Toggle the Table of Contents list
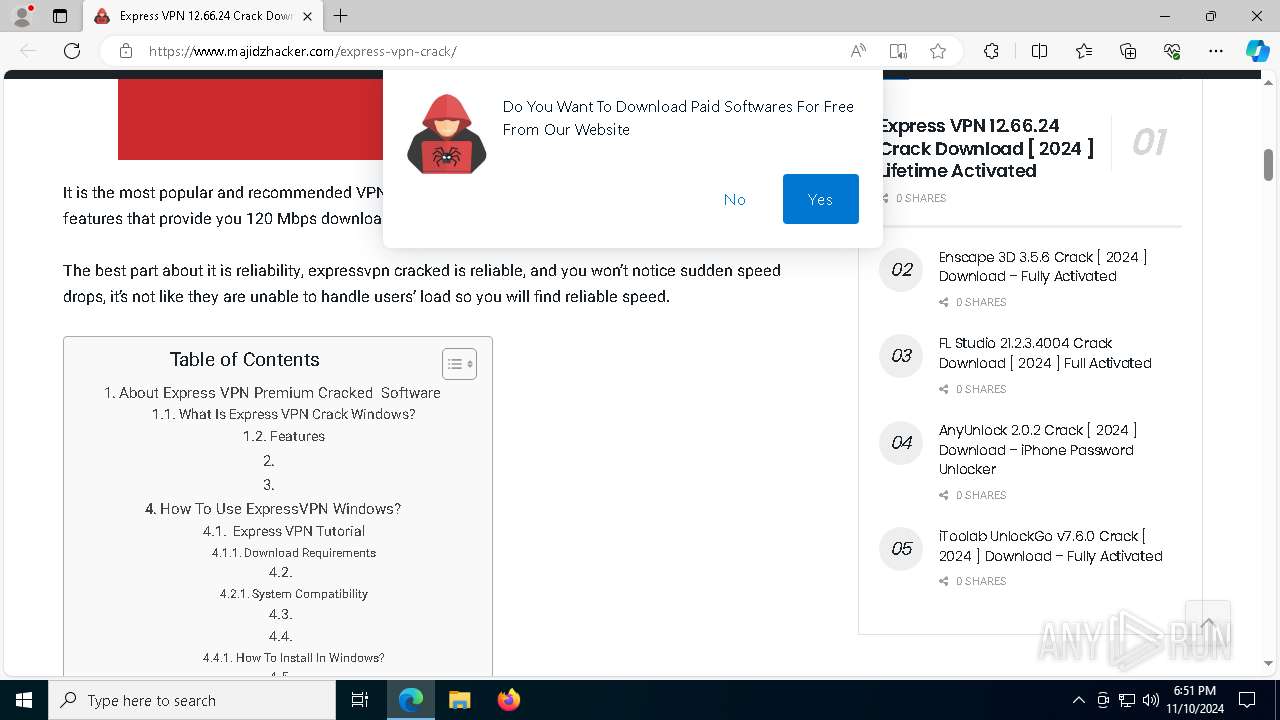 click(x=459, y=364)
